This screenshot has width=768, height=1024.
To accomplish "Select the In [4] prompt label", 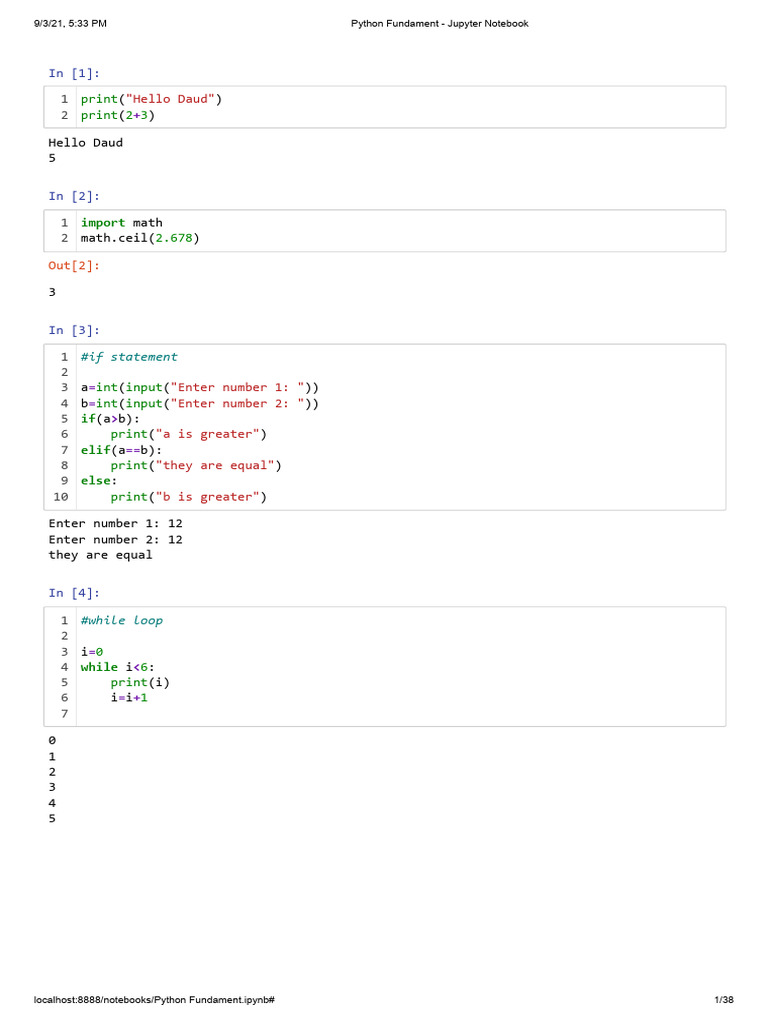I will pyautogui.click(x=75, y=593).
